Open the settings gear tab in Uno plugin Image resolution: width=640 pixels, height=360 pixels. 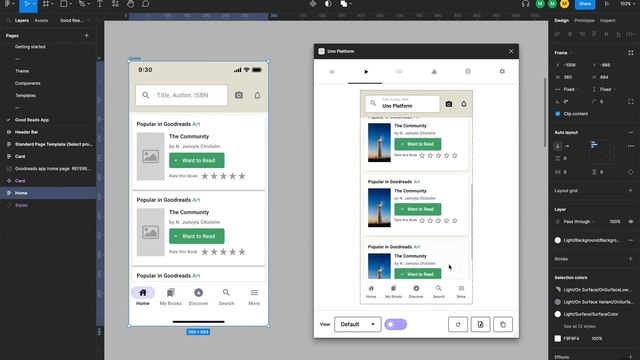(x=502, y=71)
